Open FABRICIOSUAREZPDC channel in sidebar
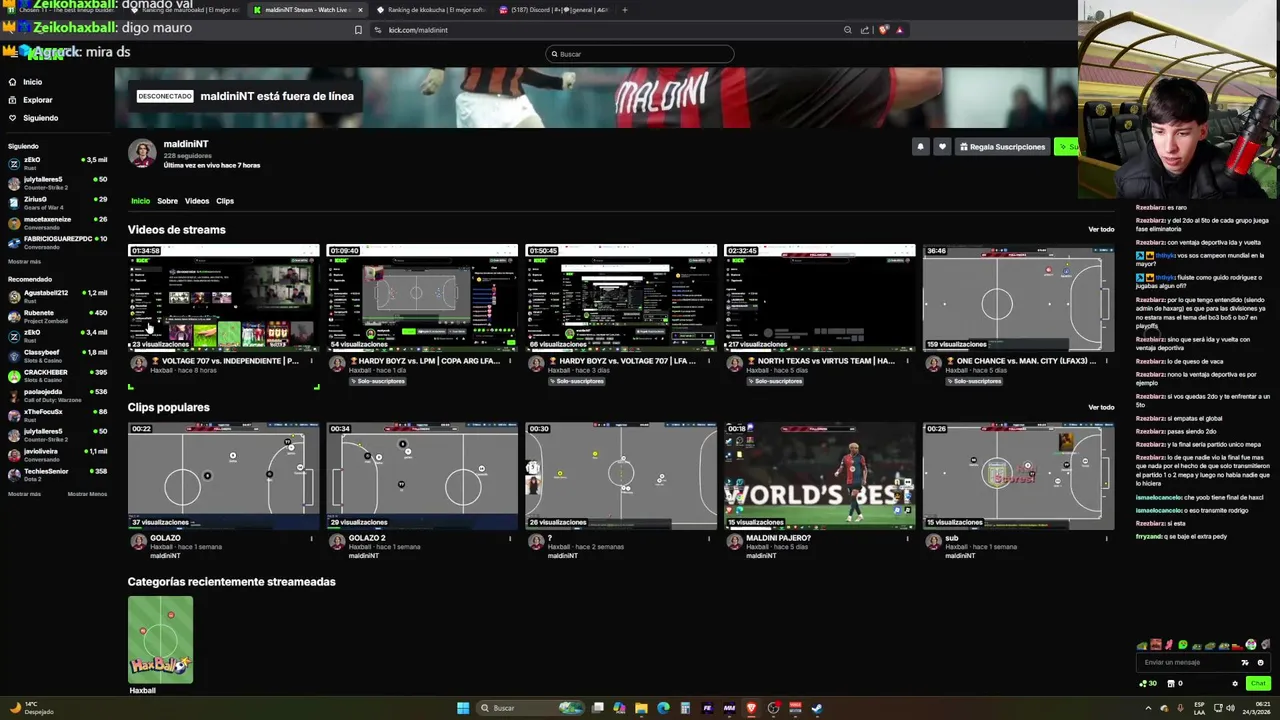This screenshot has width=1280, height=720. pyautogui.click(x=57, y=243)
